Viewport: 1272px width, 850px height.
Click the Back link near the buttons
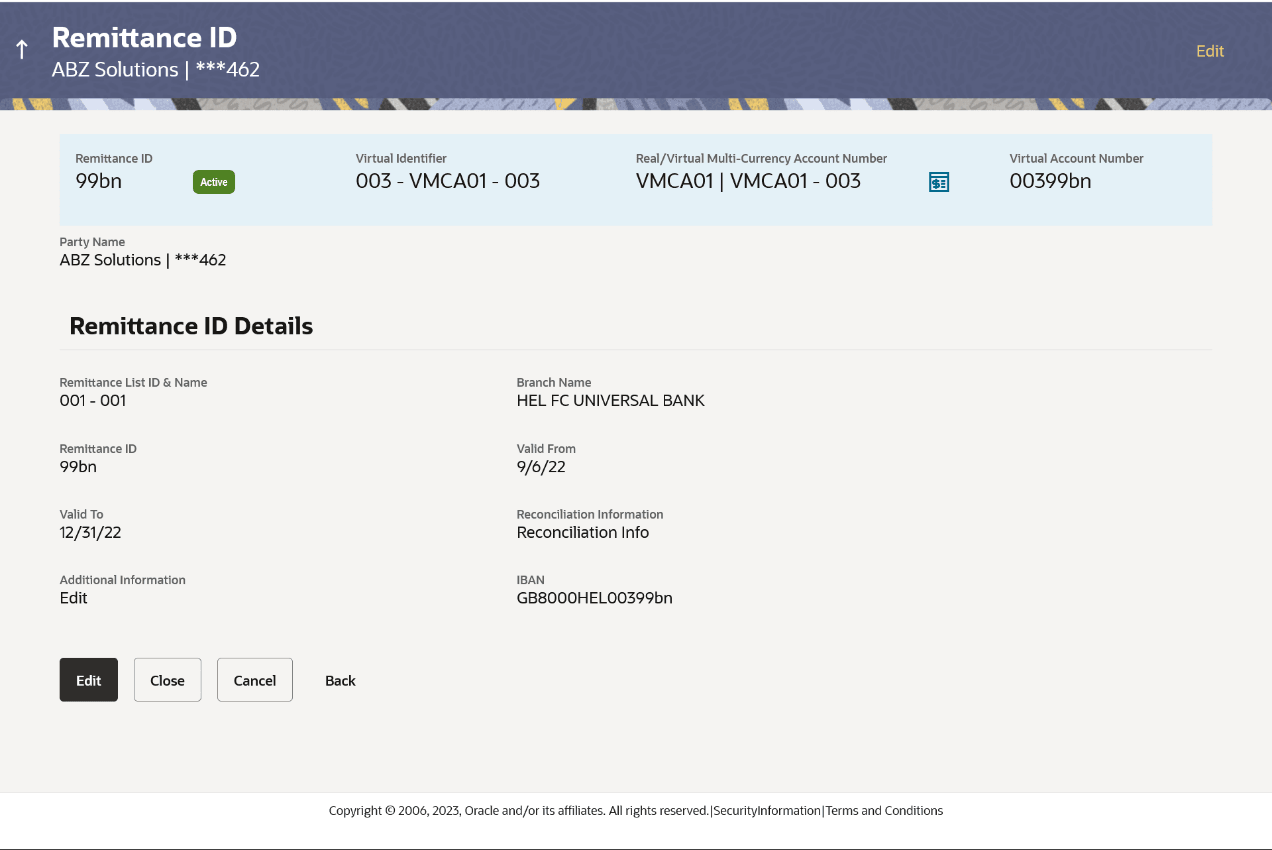[340, 680]
